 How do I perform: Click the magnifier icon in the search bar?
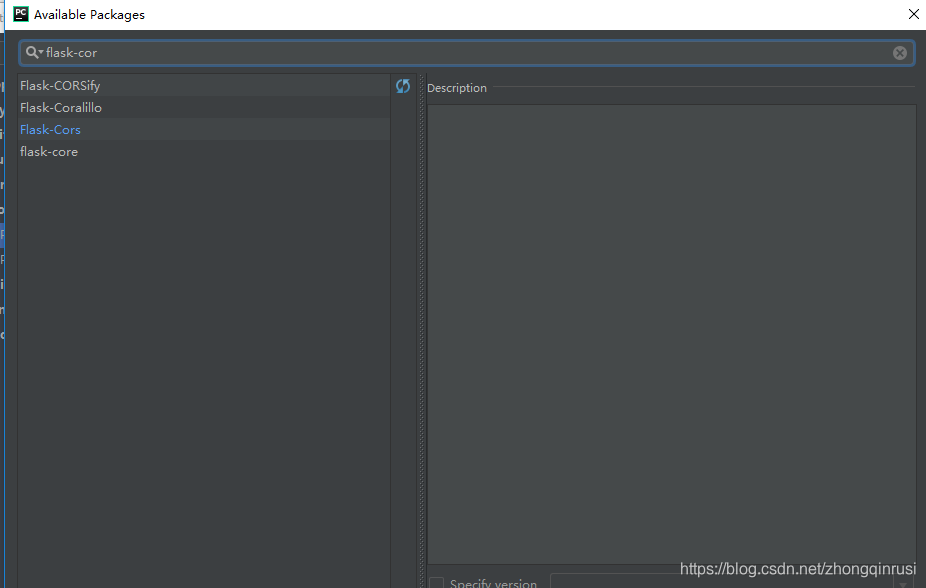pos(31,52)
